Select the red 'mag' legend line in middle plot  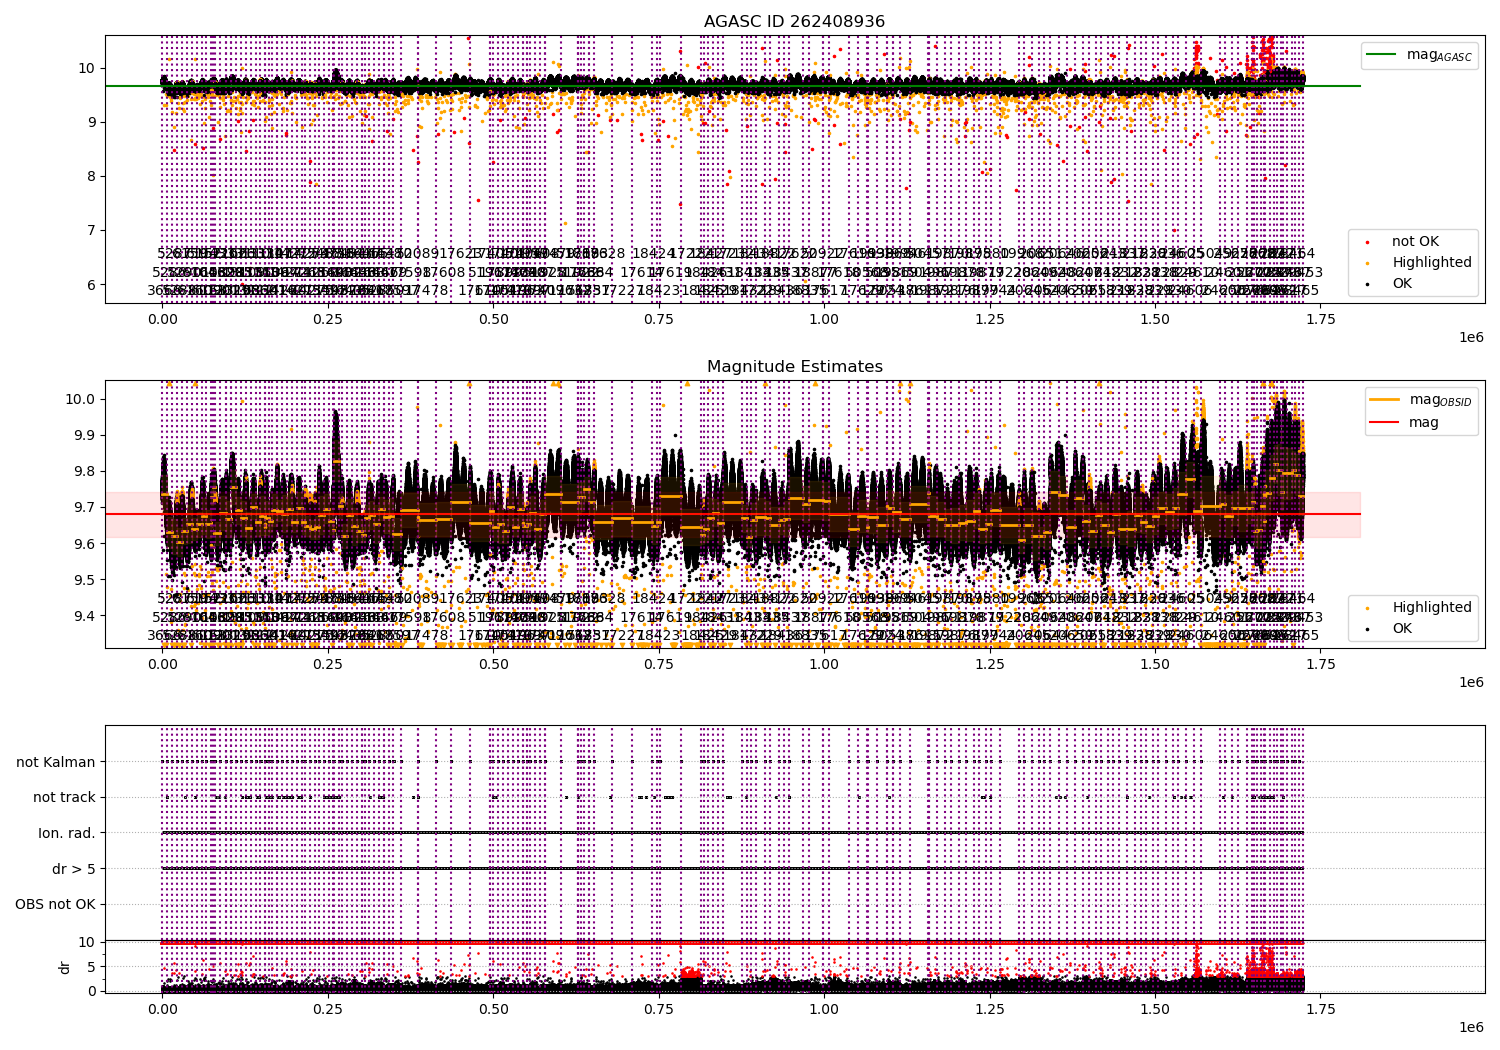pyautogui.click(x=1386, y=423)
